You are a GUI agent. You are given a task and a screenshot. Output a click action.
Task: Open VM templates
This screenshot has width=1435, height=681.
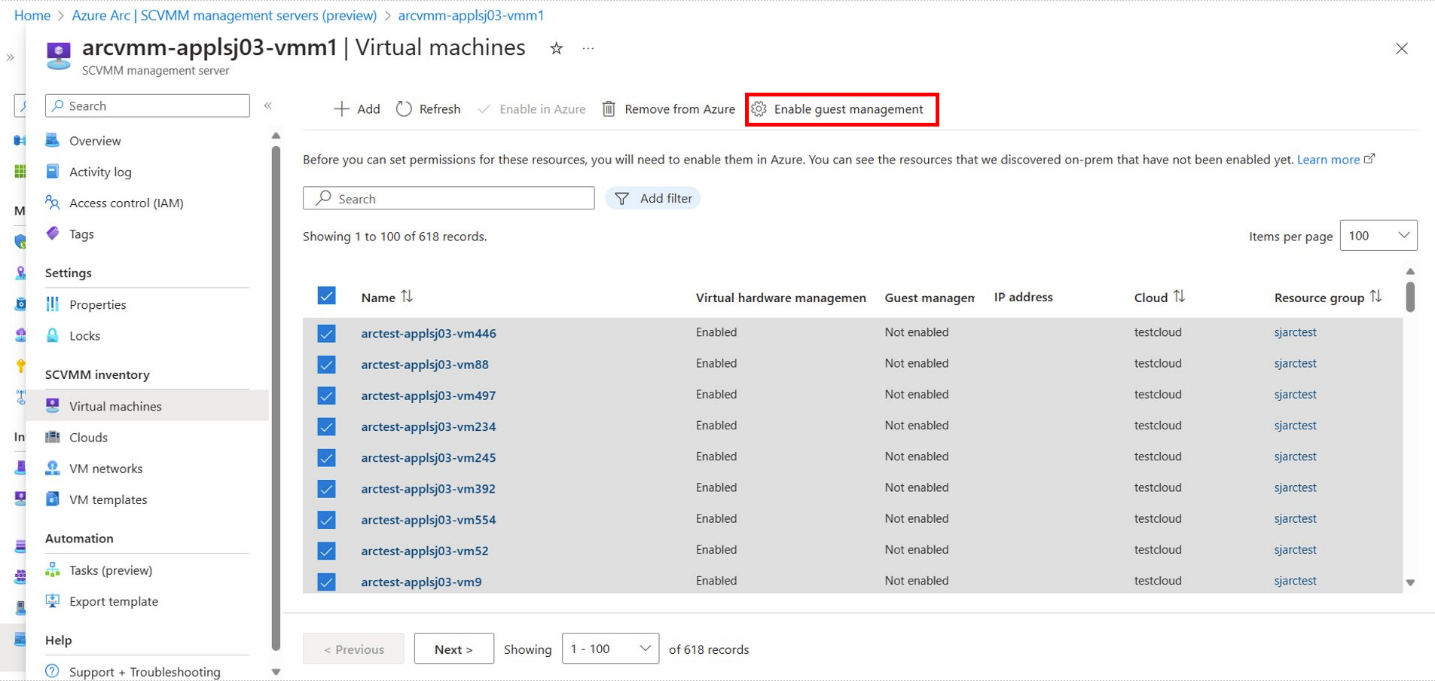107,499
